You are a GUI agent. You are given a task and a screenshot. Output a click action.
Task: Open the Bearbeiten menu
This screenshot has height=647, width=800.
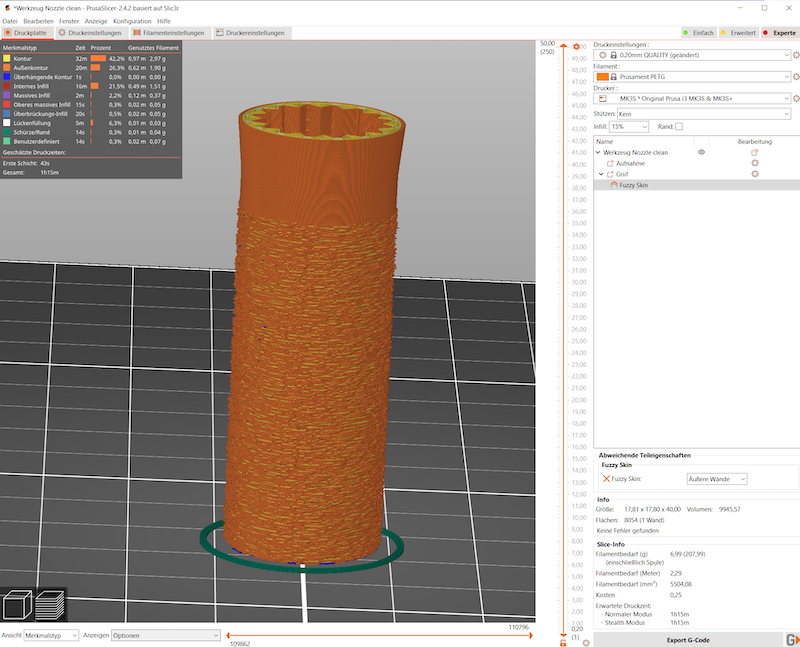pos(38,21)
